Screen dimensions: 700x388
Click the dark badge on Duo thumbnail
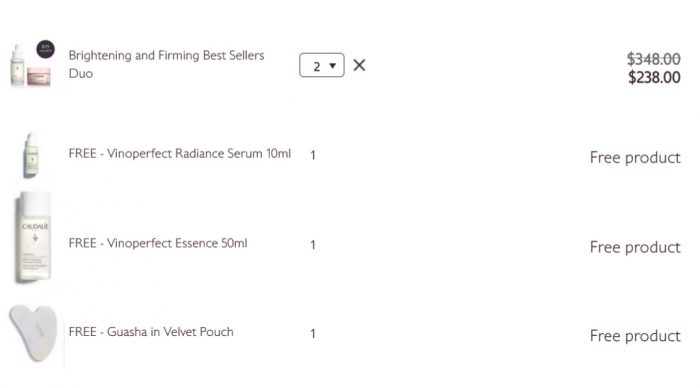pos(46,49)
